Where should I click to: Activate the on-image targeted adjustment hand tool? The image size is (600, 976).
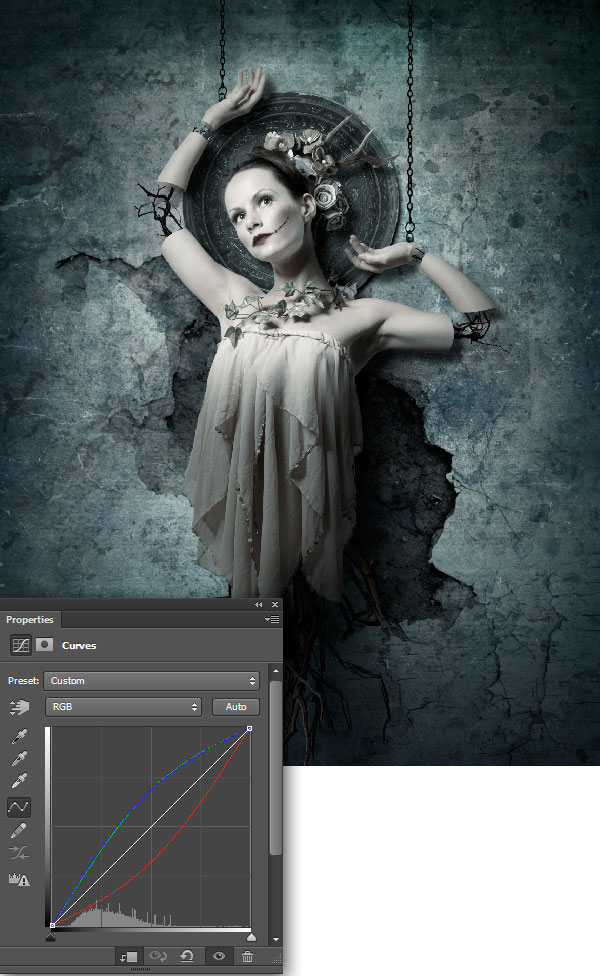[19, 707]
